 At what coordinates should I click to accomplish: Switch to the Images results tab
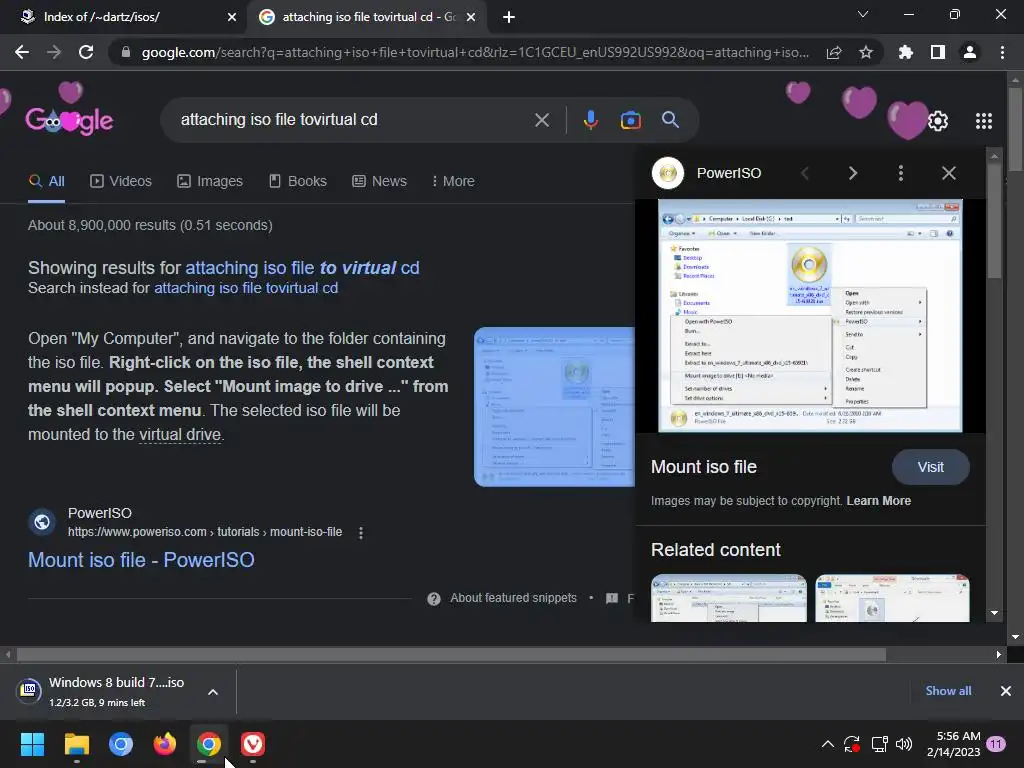pos(210,181)
